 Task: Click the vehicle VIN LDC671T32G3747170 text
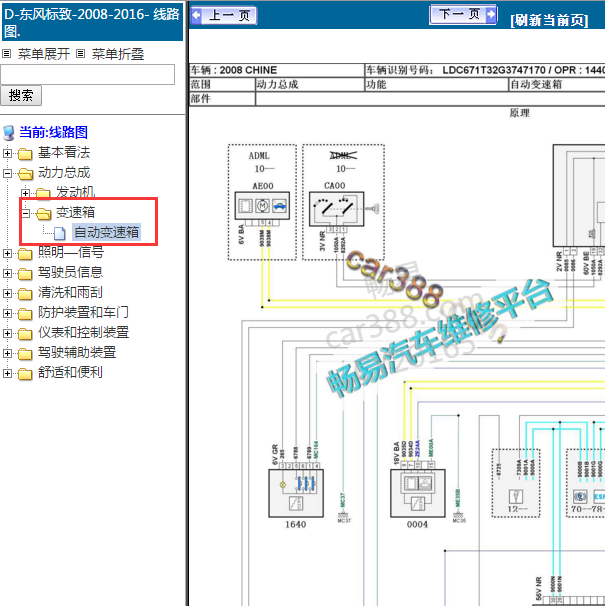pyautogui.click(x=494, y=70)
